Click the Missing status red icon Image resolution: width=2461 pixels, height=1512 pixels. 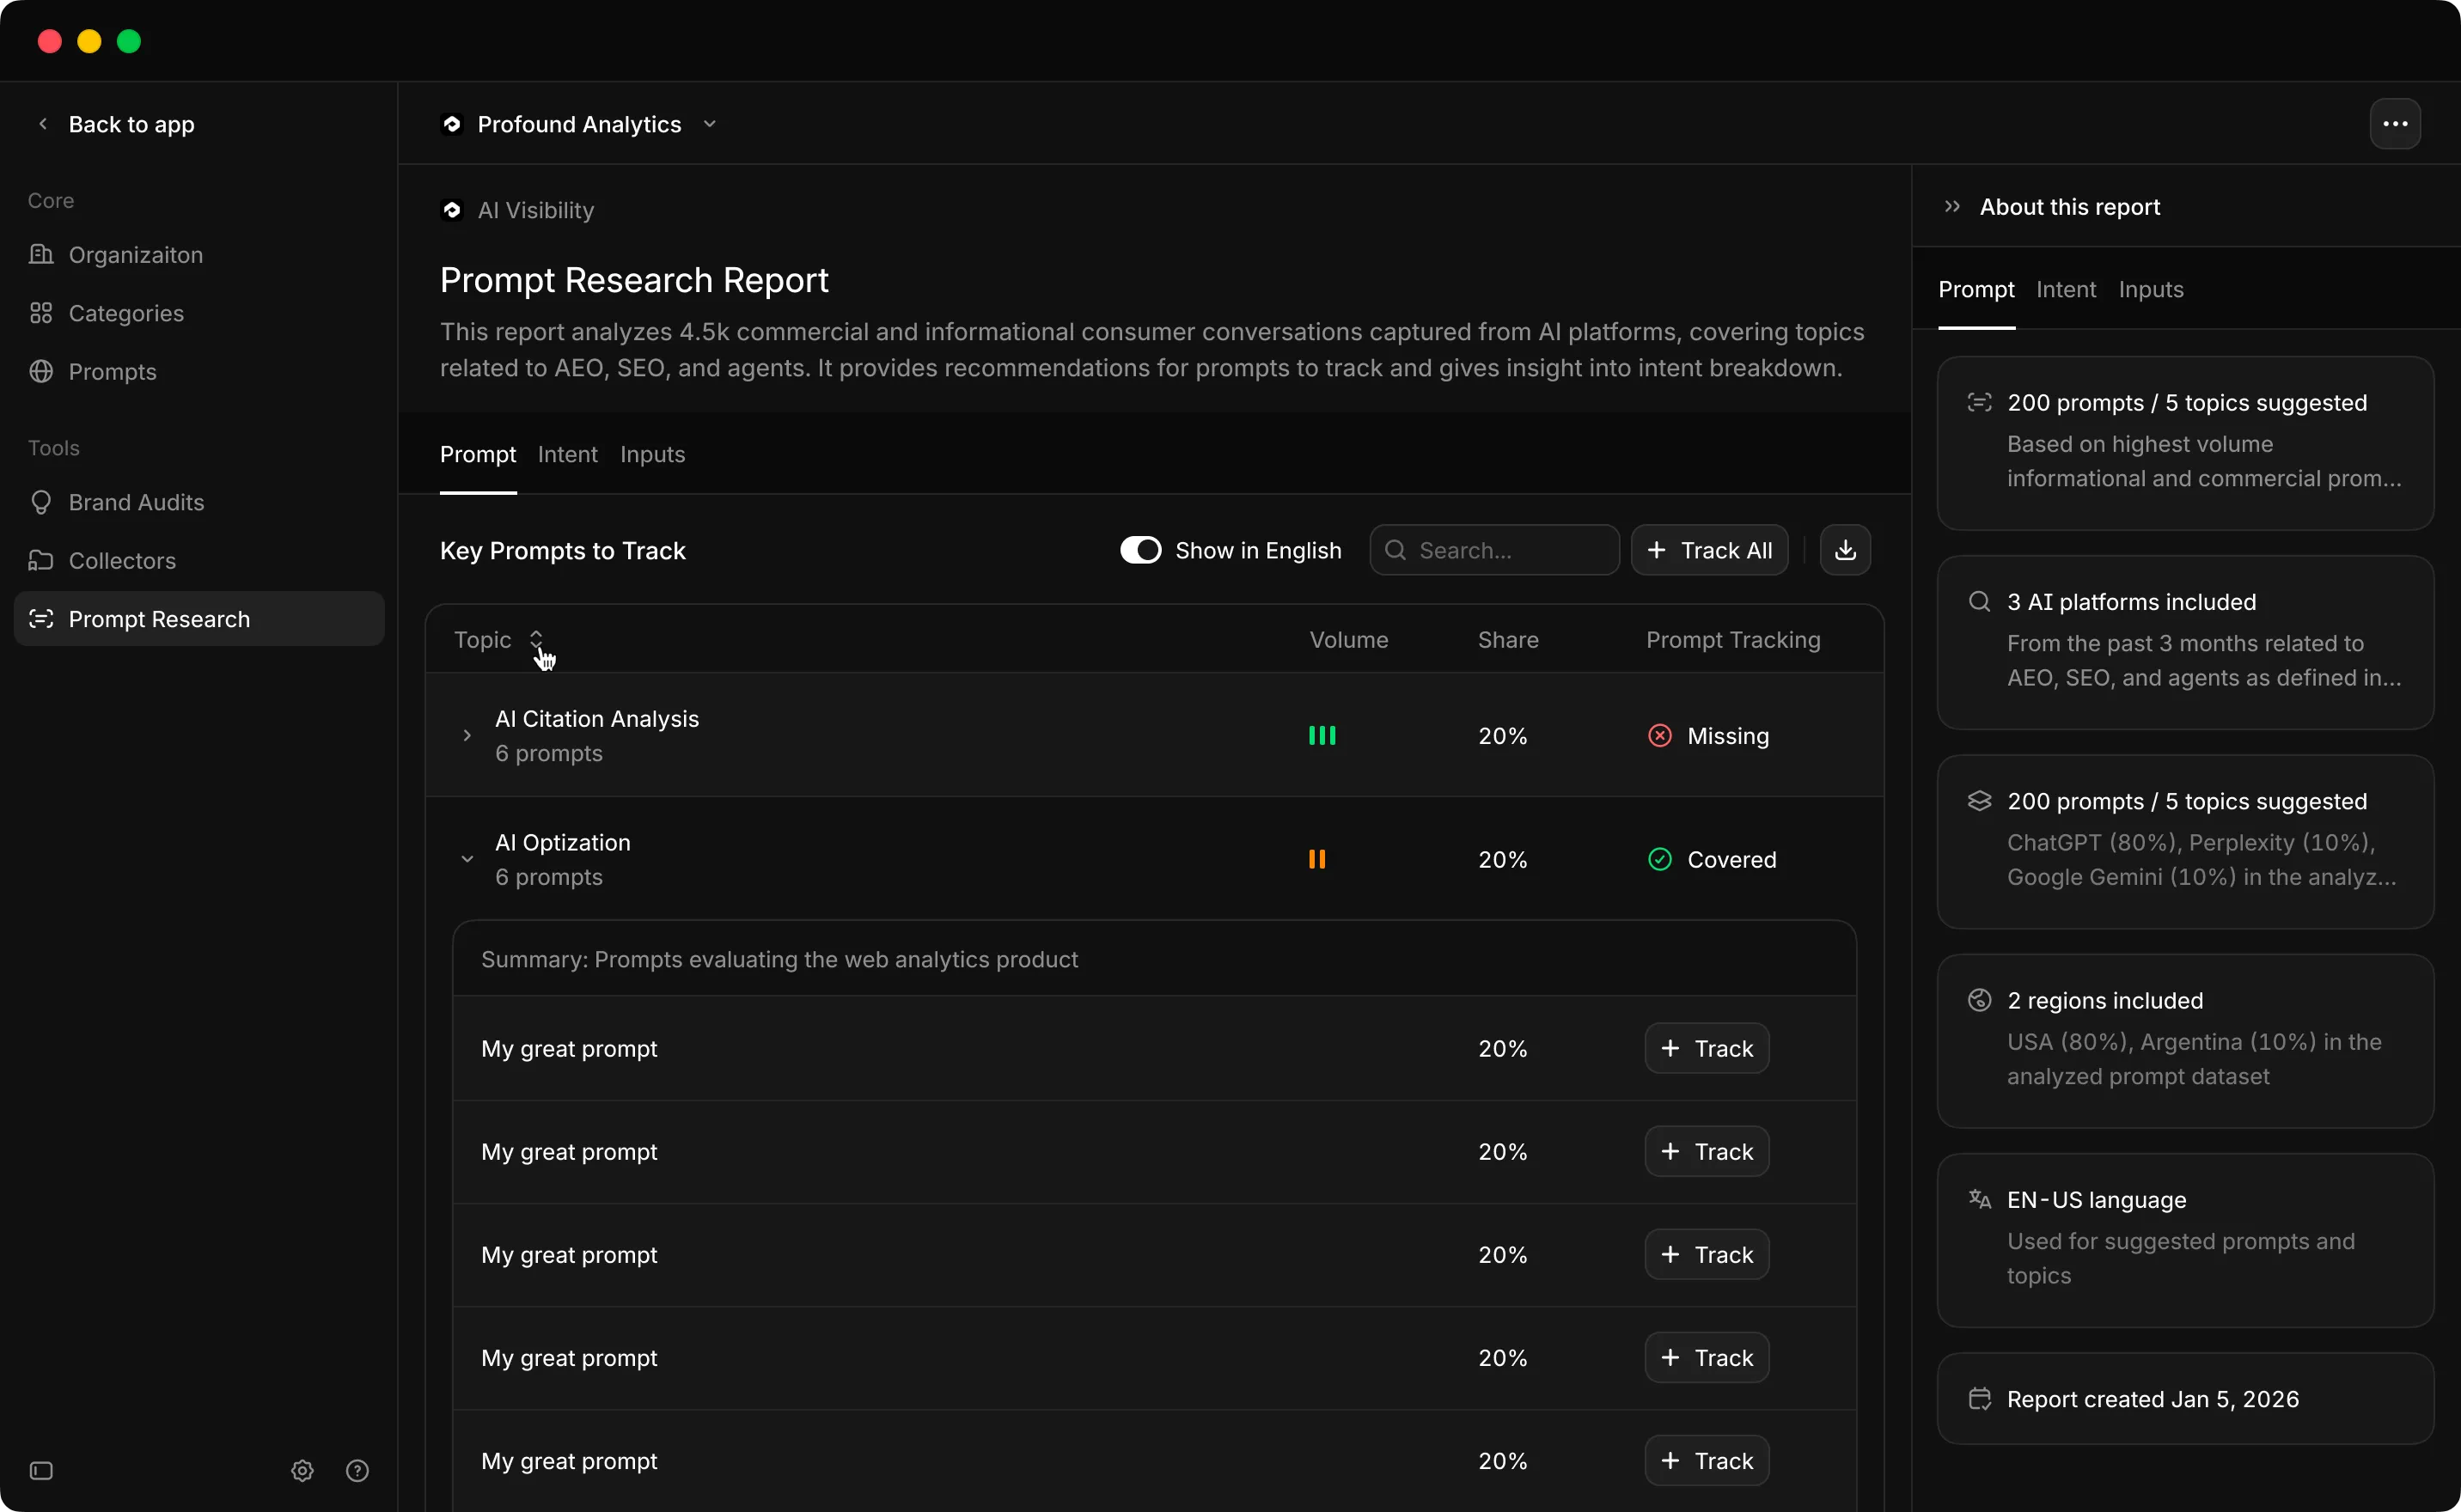(x=1660, y=736)
